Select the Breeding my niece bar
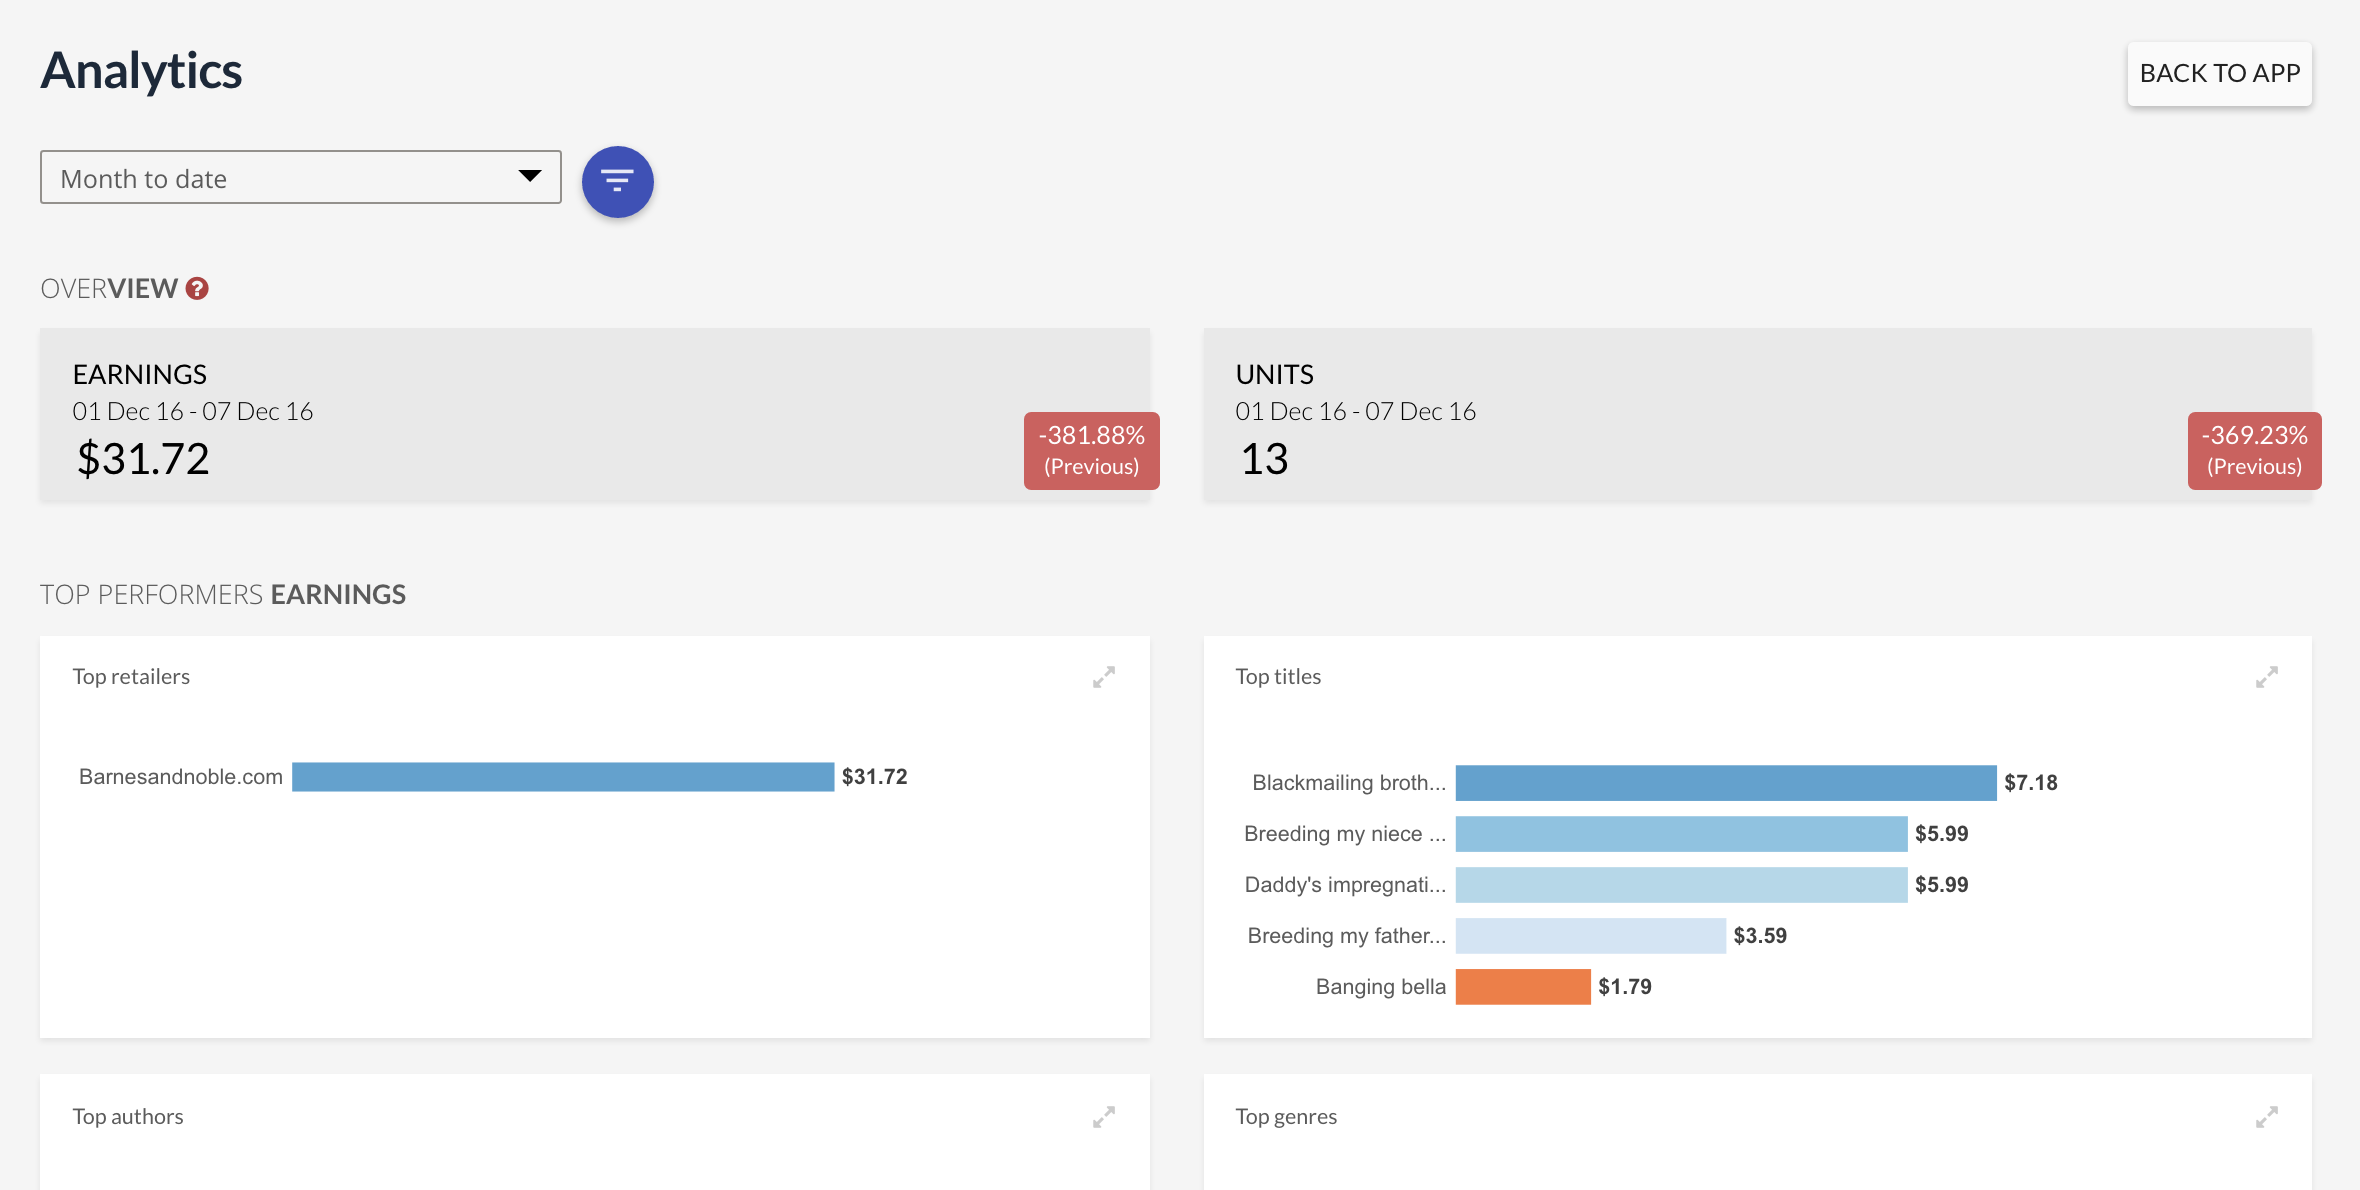 point(1681,834)
